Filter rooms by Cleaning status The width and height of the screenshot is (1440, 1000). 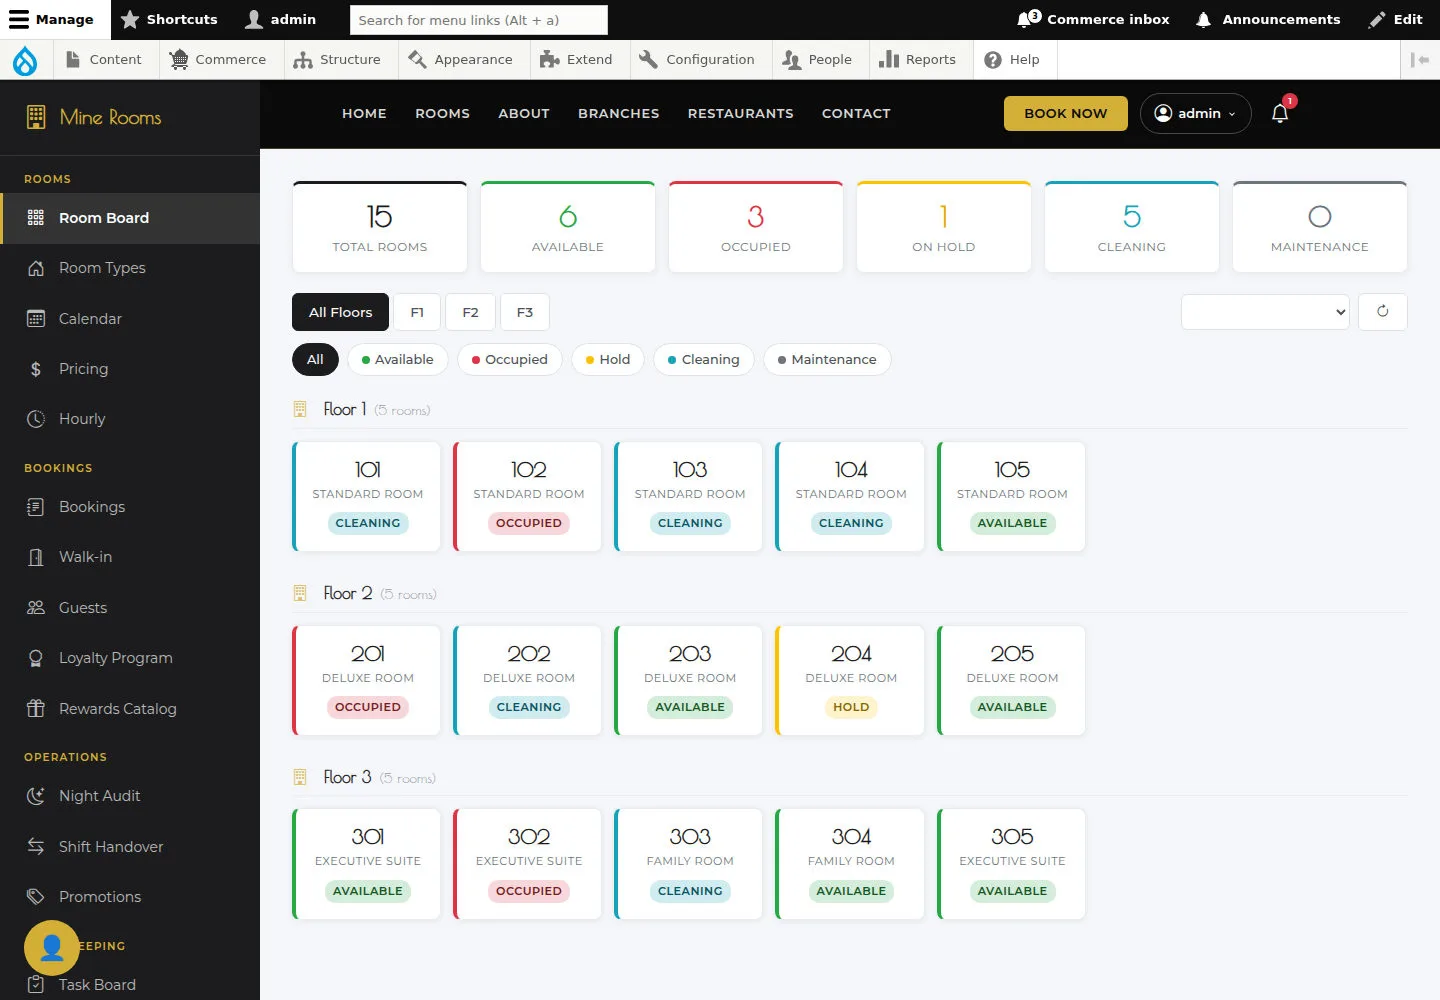pyautogui.click(x=704, y=360)
